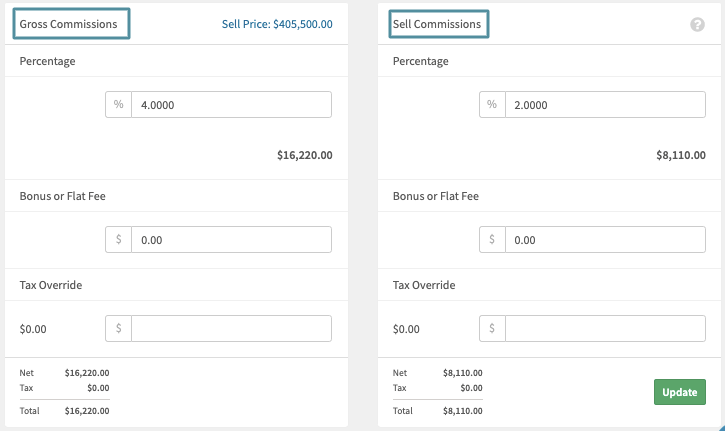The width and height of the screenshot is (725, 431).
Task: Focus the Gross Commissions percentage field showing 4.0000
Action: click(x=231, y=105)
